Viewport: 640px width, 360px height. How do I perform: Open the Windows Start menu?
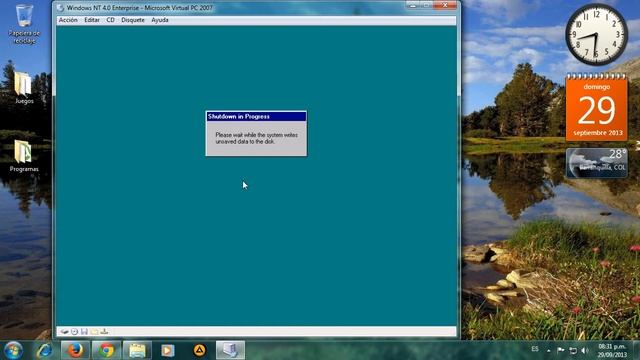click(x=13, y=350)
